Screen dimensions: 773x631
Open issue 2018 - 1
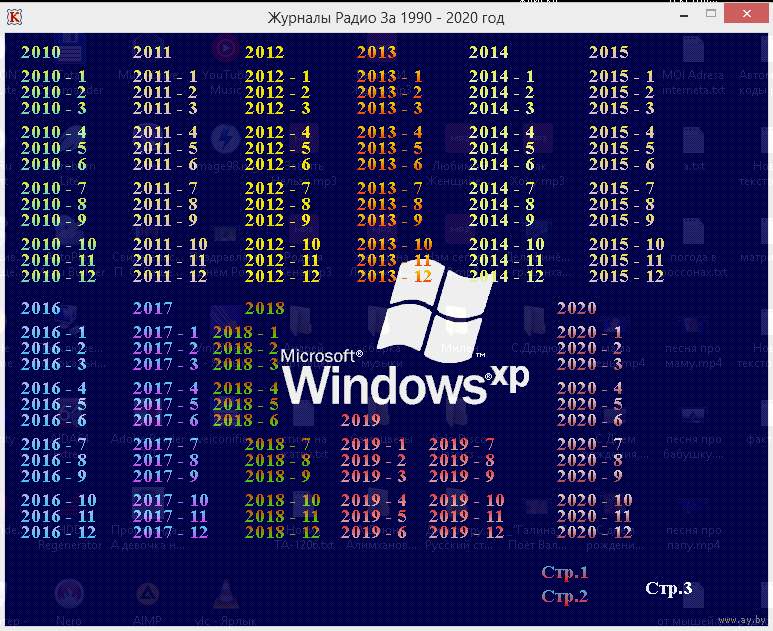tap(246, 332)
